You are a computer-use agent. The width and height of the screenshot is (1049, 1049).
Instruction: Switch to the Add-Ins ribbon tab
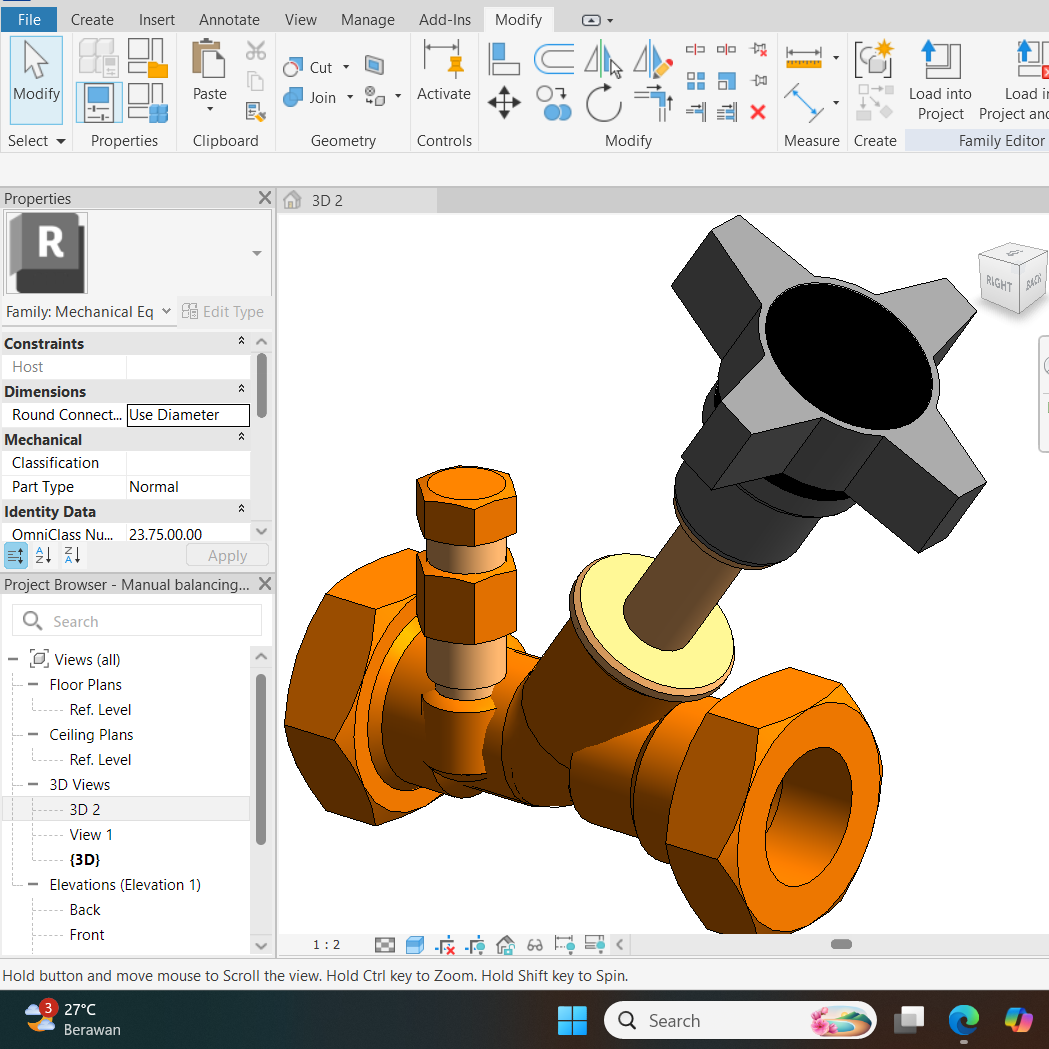[444, 20]
